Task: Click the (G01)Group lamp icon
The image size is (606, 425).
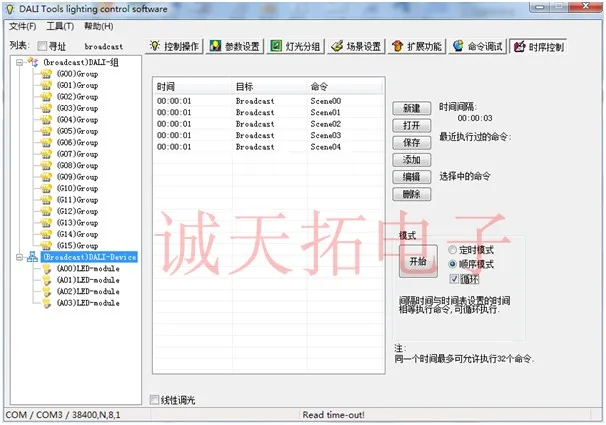Action: point(46,85)
